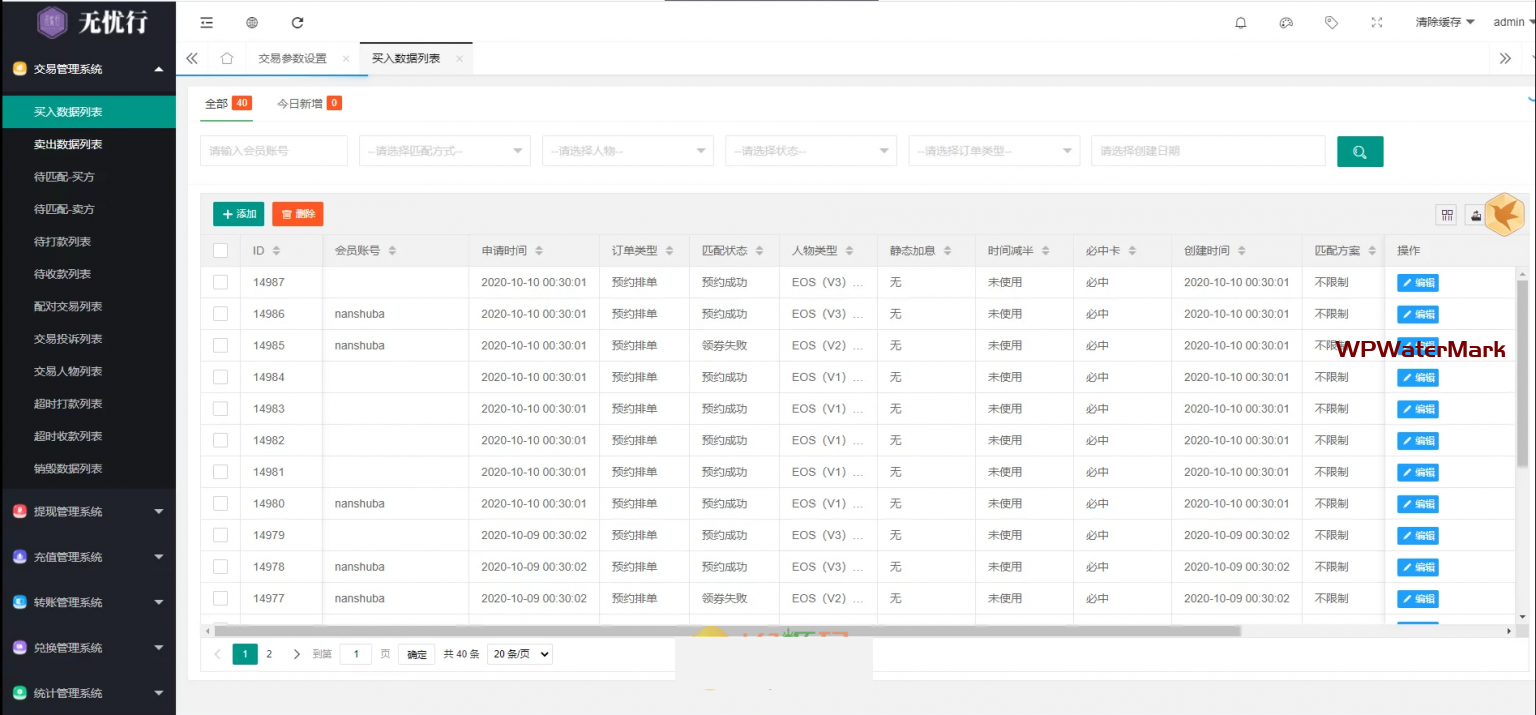Click the refresh page icon

[297, 22]
